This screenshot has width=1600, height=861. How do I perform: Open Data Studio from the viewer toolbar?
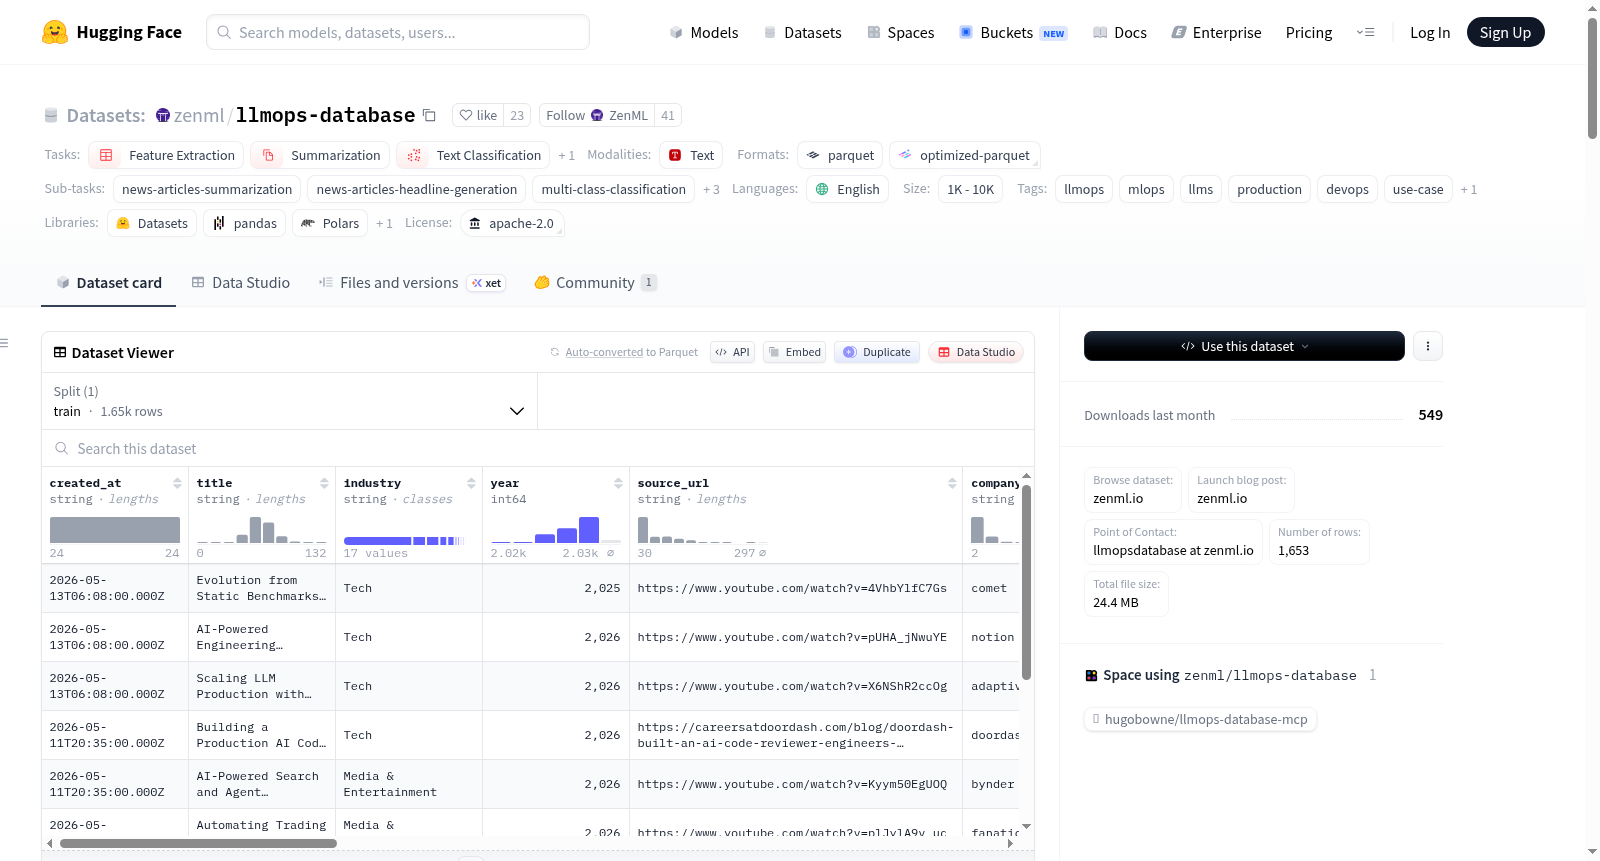pos(976,352)
